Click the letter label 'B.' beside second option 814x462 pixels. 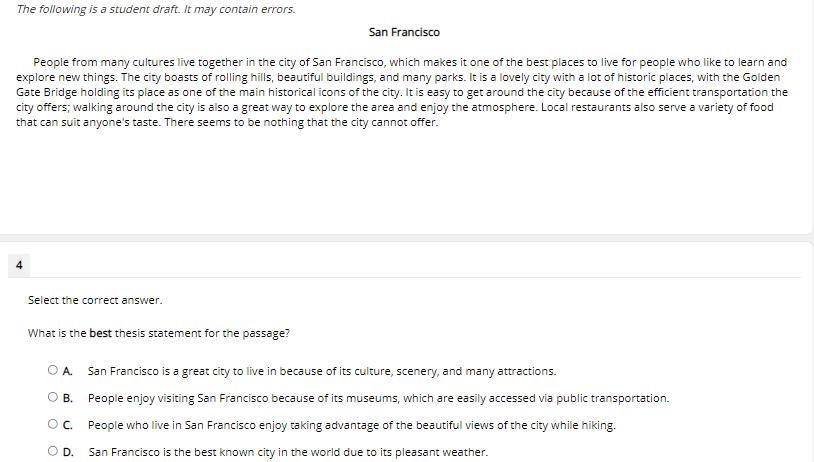[67, 398]
